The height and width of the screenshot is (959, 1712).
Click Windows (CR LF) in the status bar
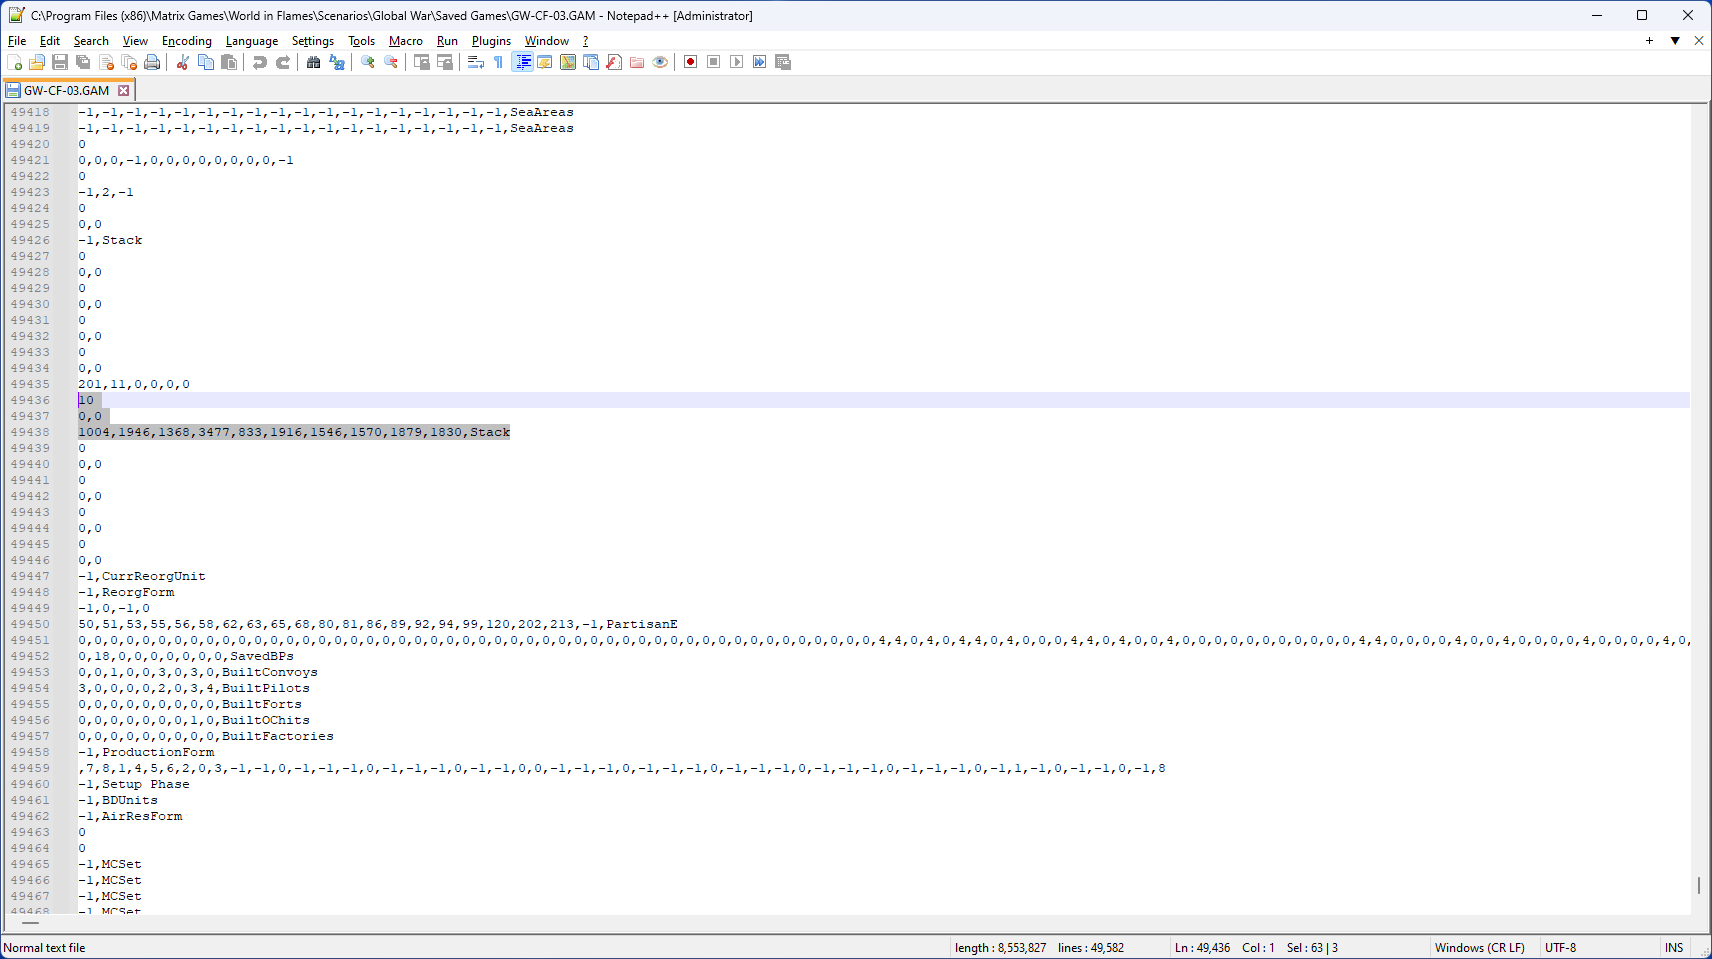pos(1479,947)
